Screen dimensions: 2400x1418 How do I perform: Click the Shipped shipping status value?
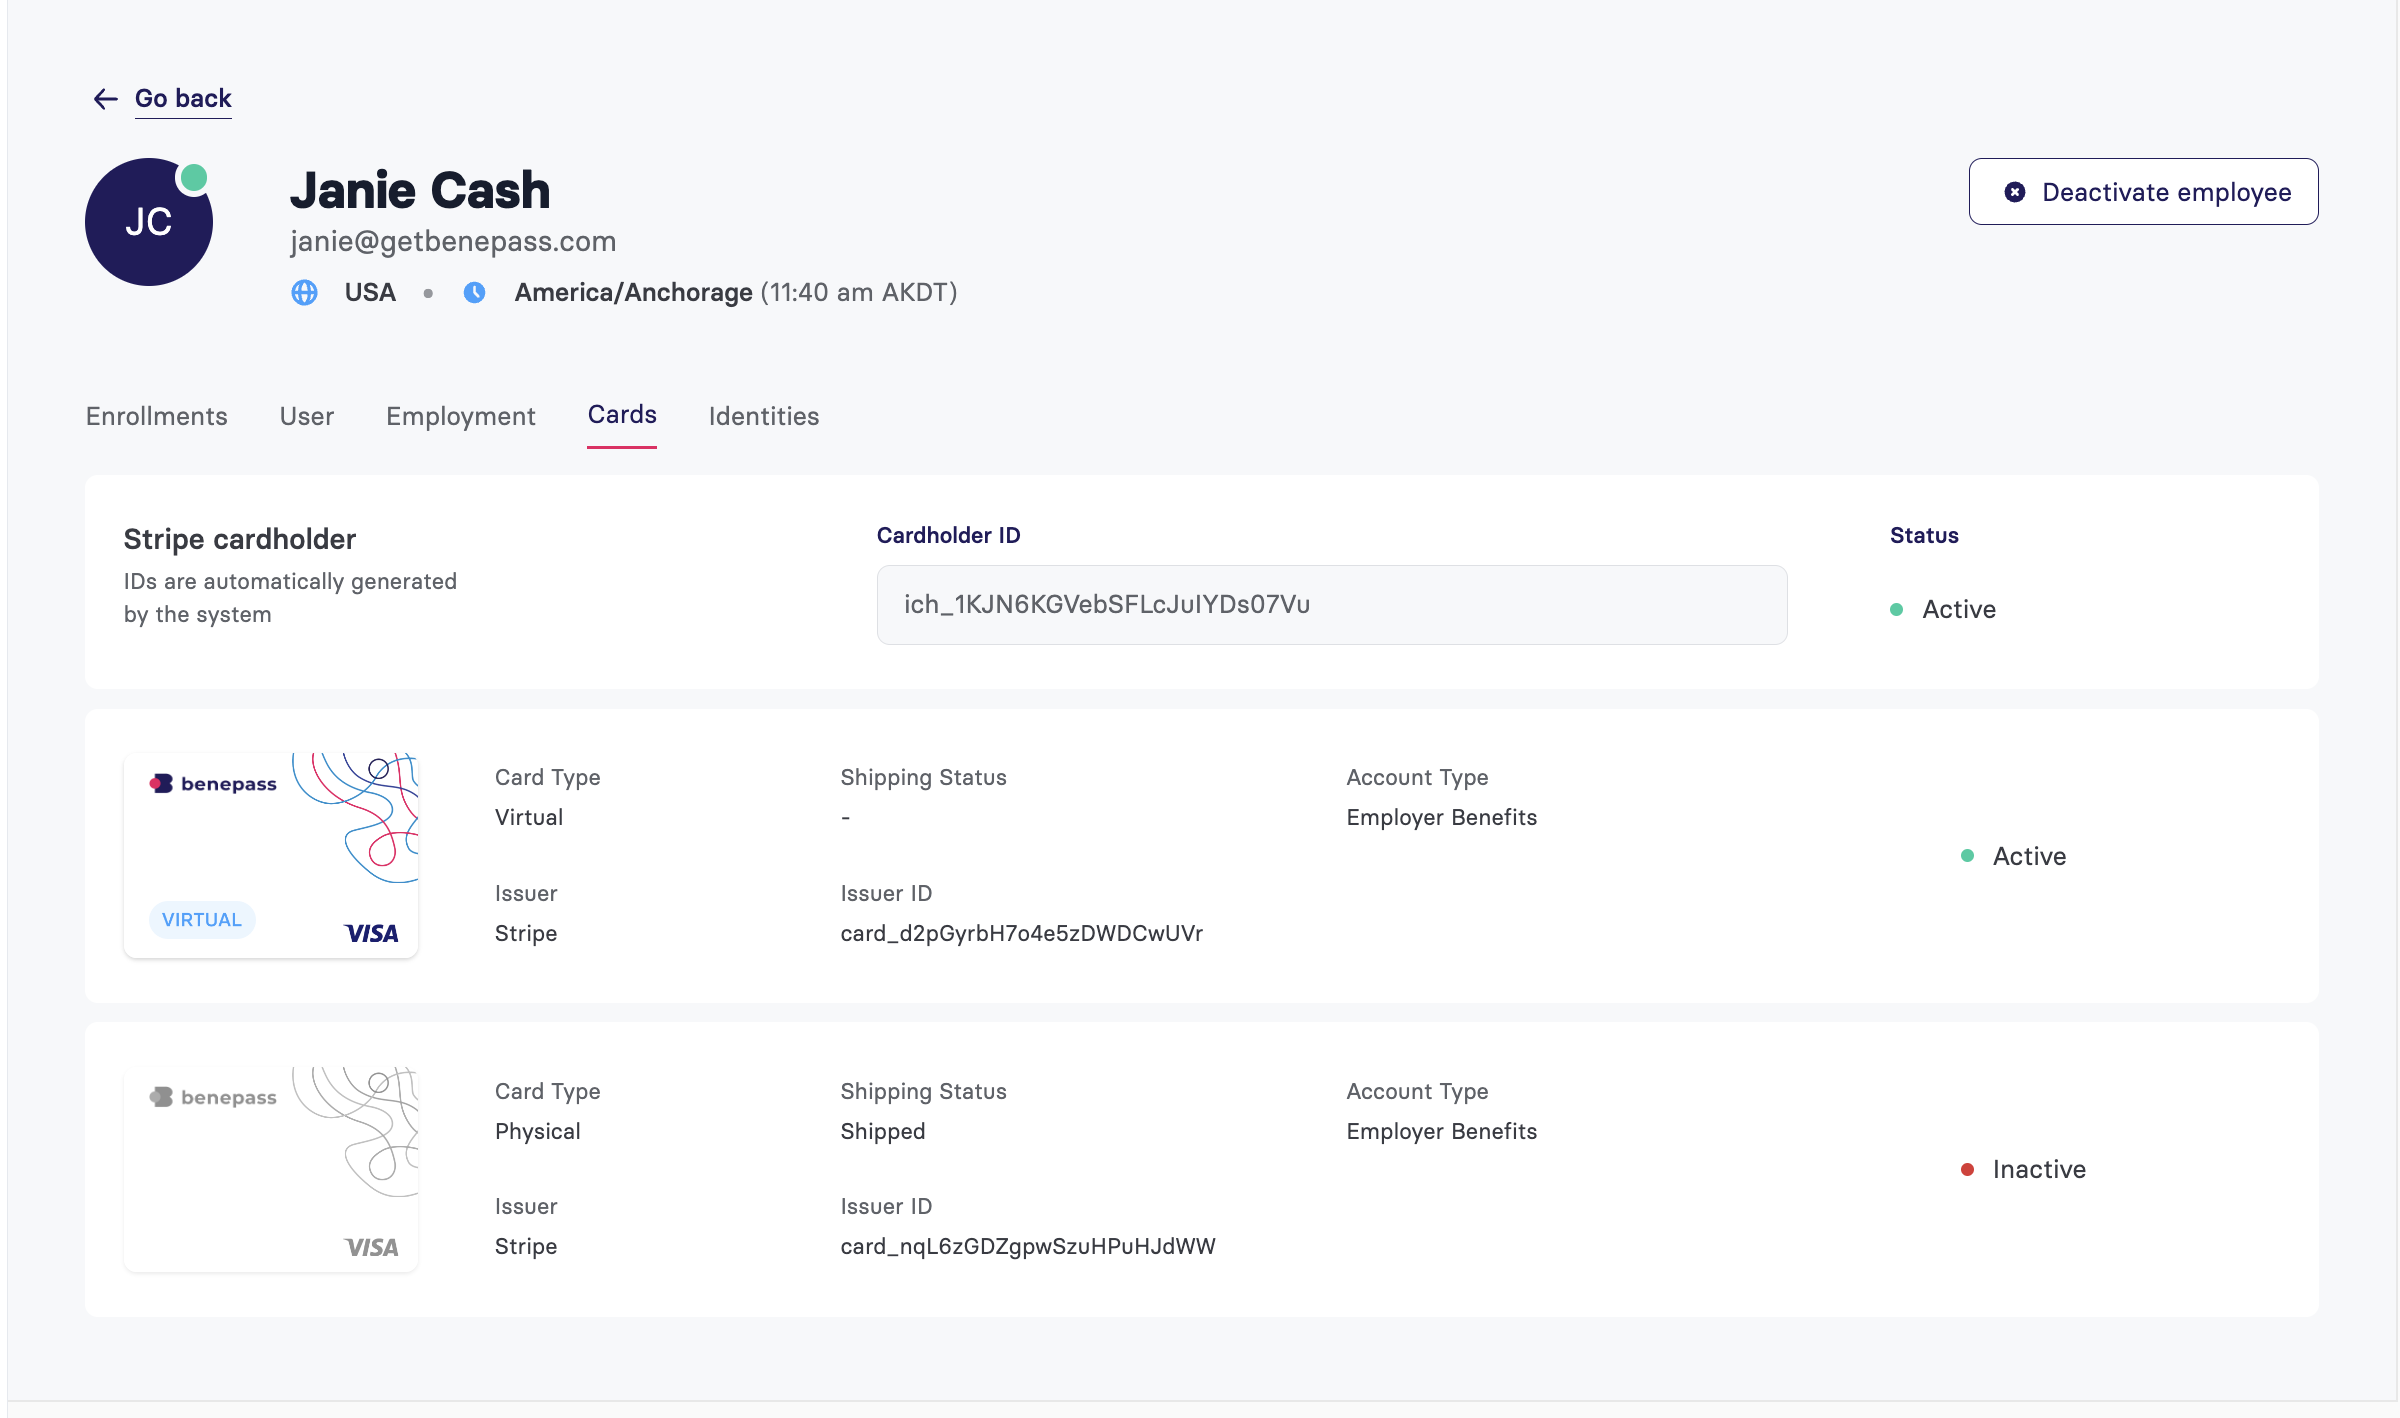tap(883, 1131)
